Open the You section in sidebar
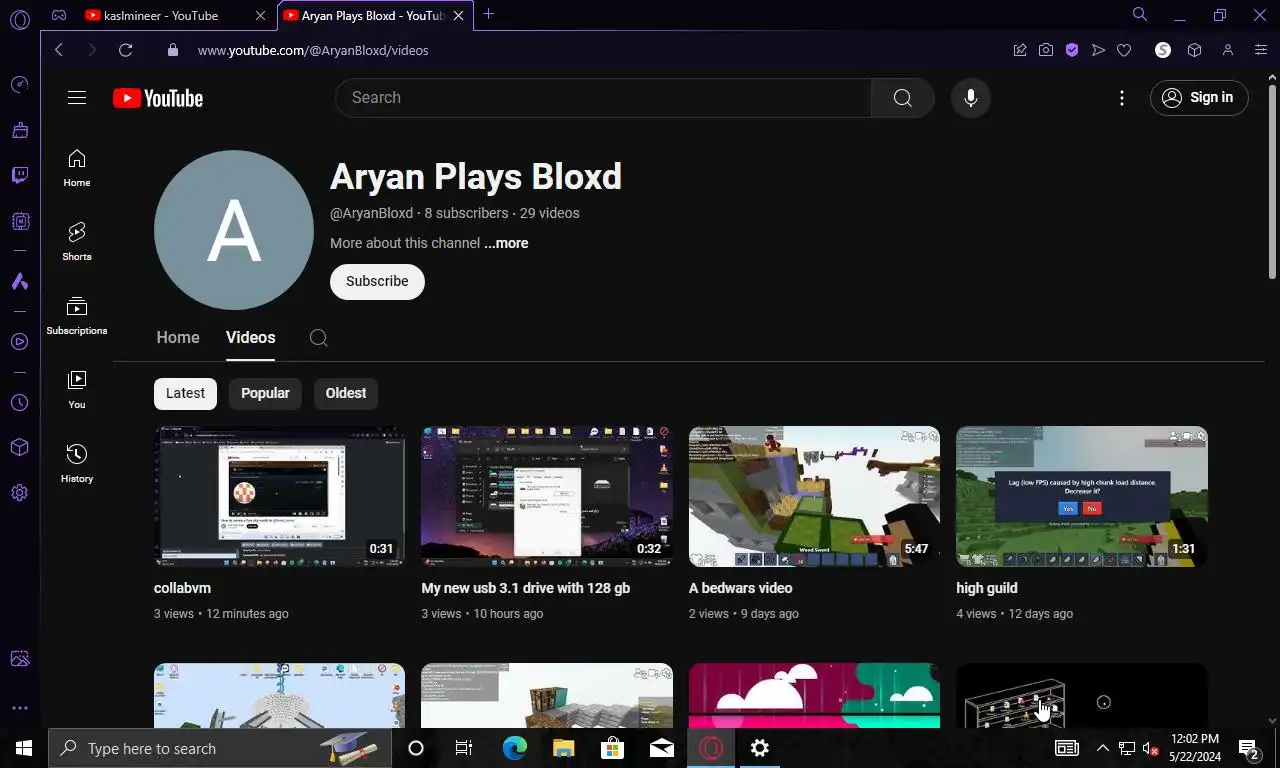 point(77,390)
